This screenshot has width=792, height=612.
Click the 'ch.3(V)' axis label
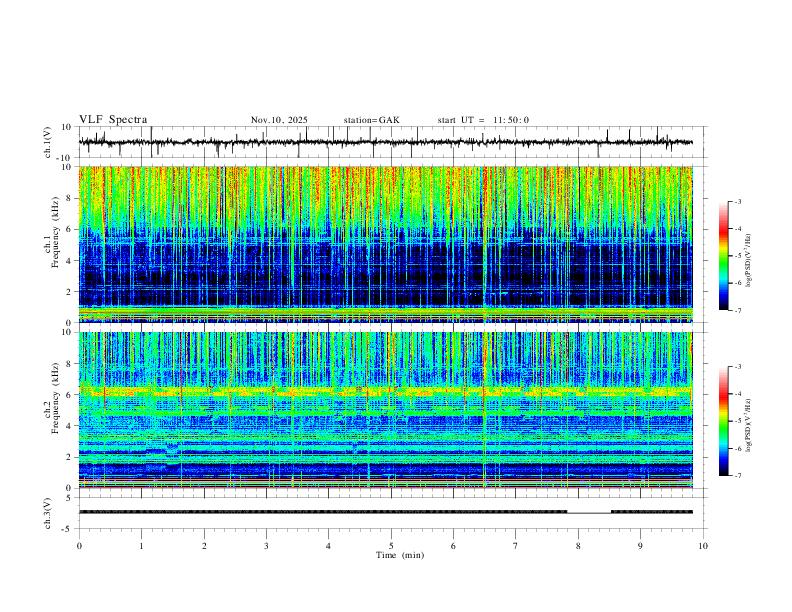coord(48,513)
